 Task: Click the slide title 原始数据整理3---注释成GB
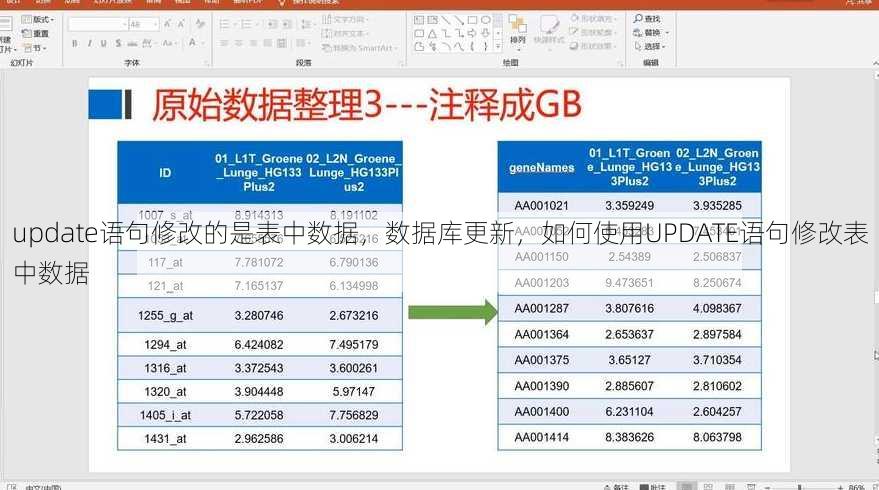tap(367, 105)
